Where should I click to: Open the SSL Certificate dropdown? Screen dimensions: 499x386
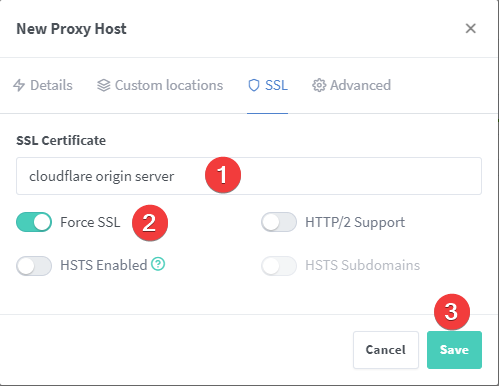tap(249, 176)
